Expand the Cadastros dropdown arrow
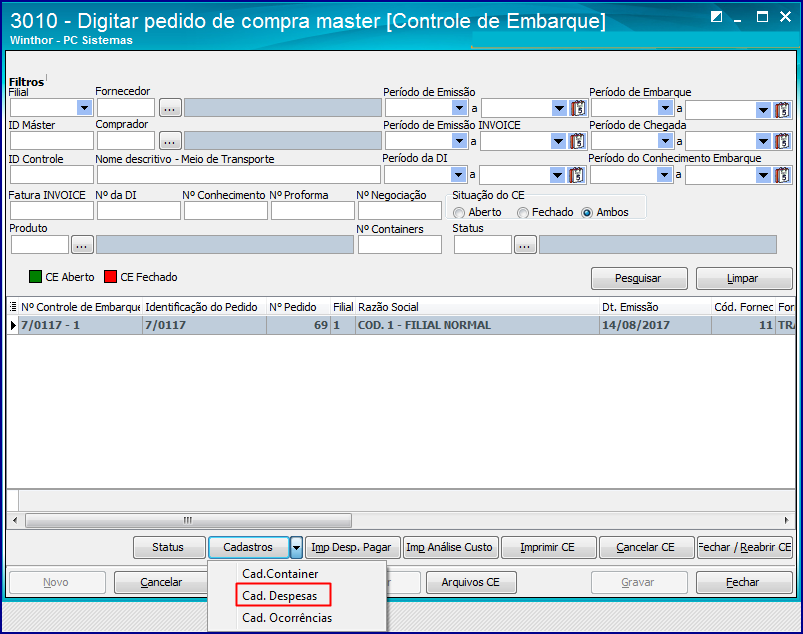Screen dimensions: 803x634 click(x=297, y=547)
